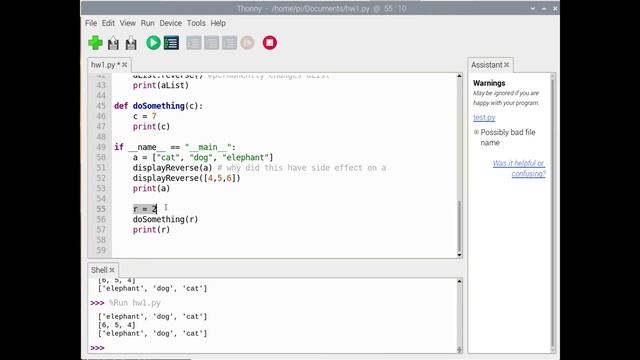Open the Edit menu
Viewport: 640px width, 360px height.
(108, 23)
